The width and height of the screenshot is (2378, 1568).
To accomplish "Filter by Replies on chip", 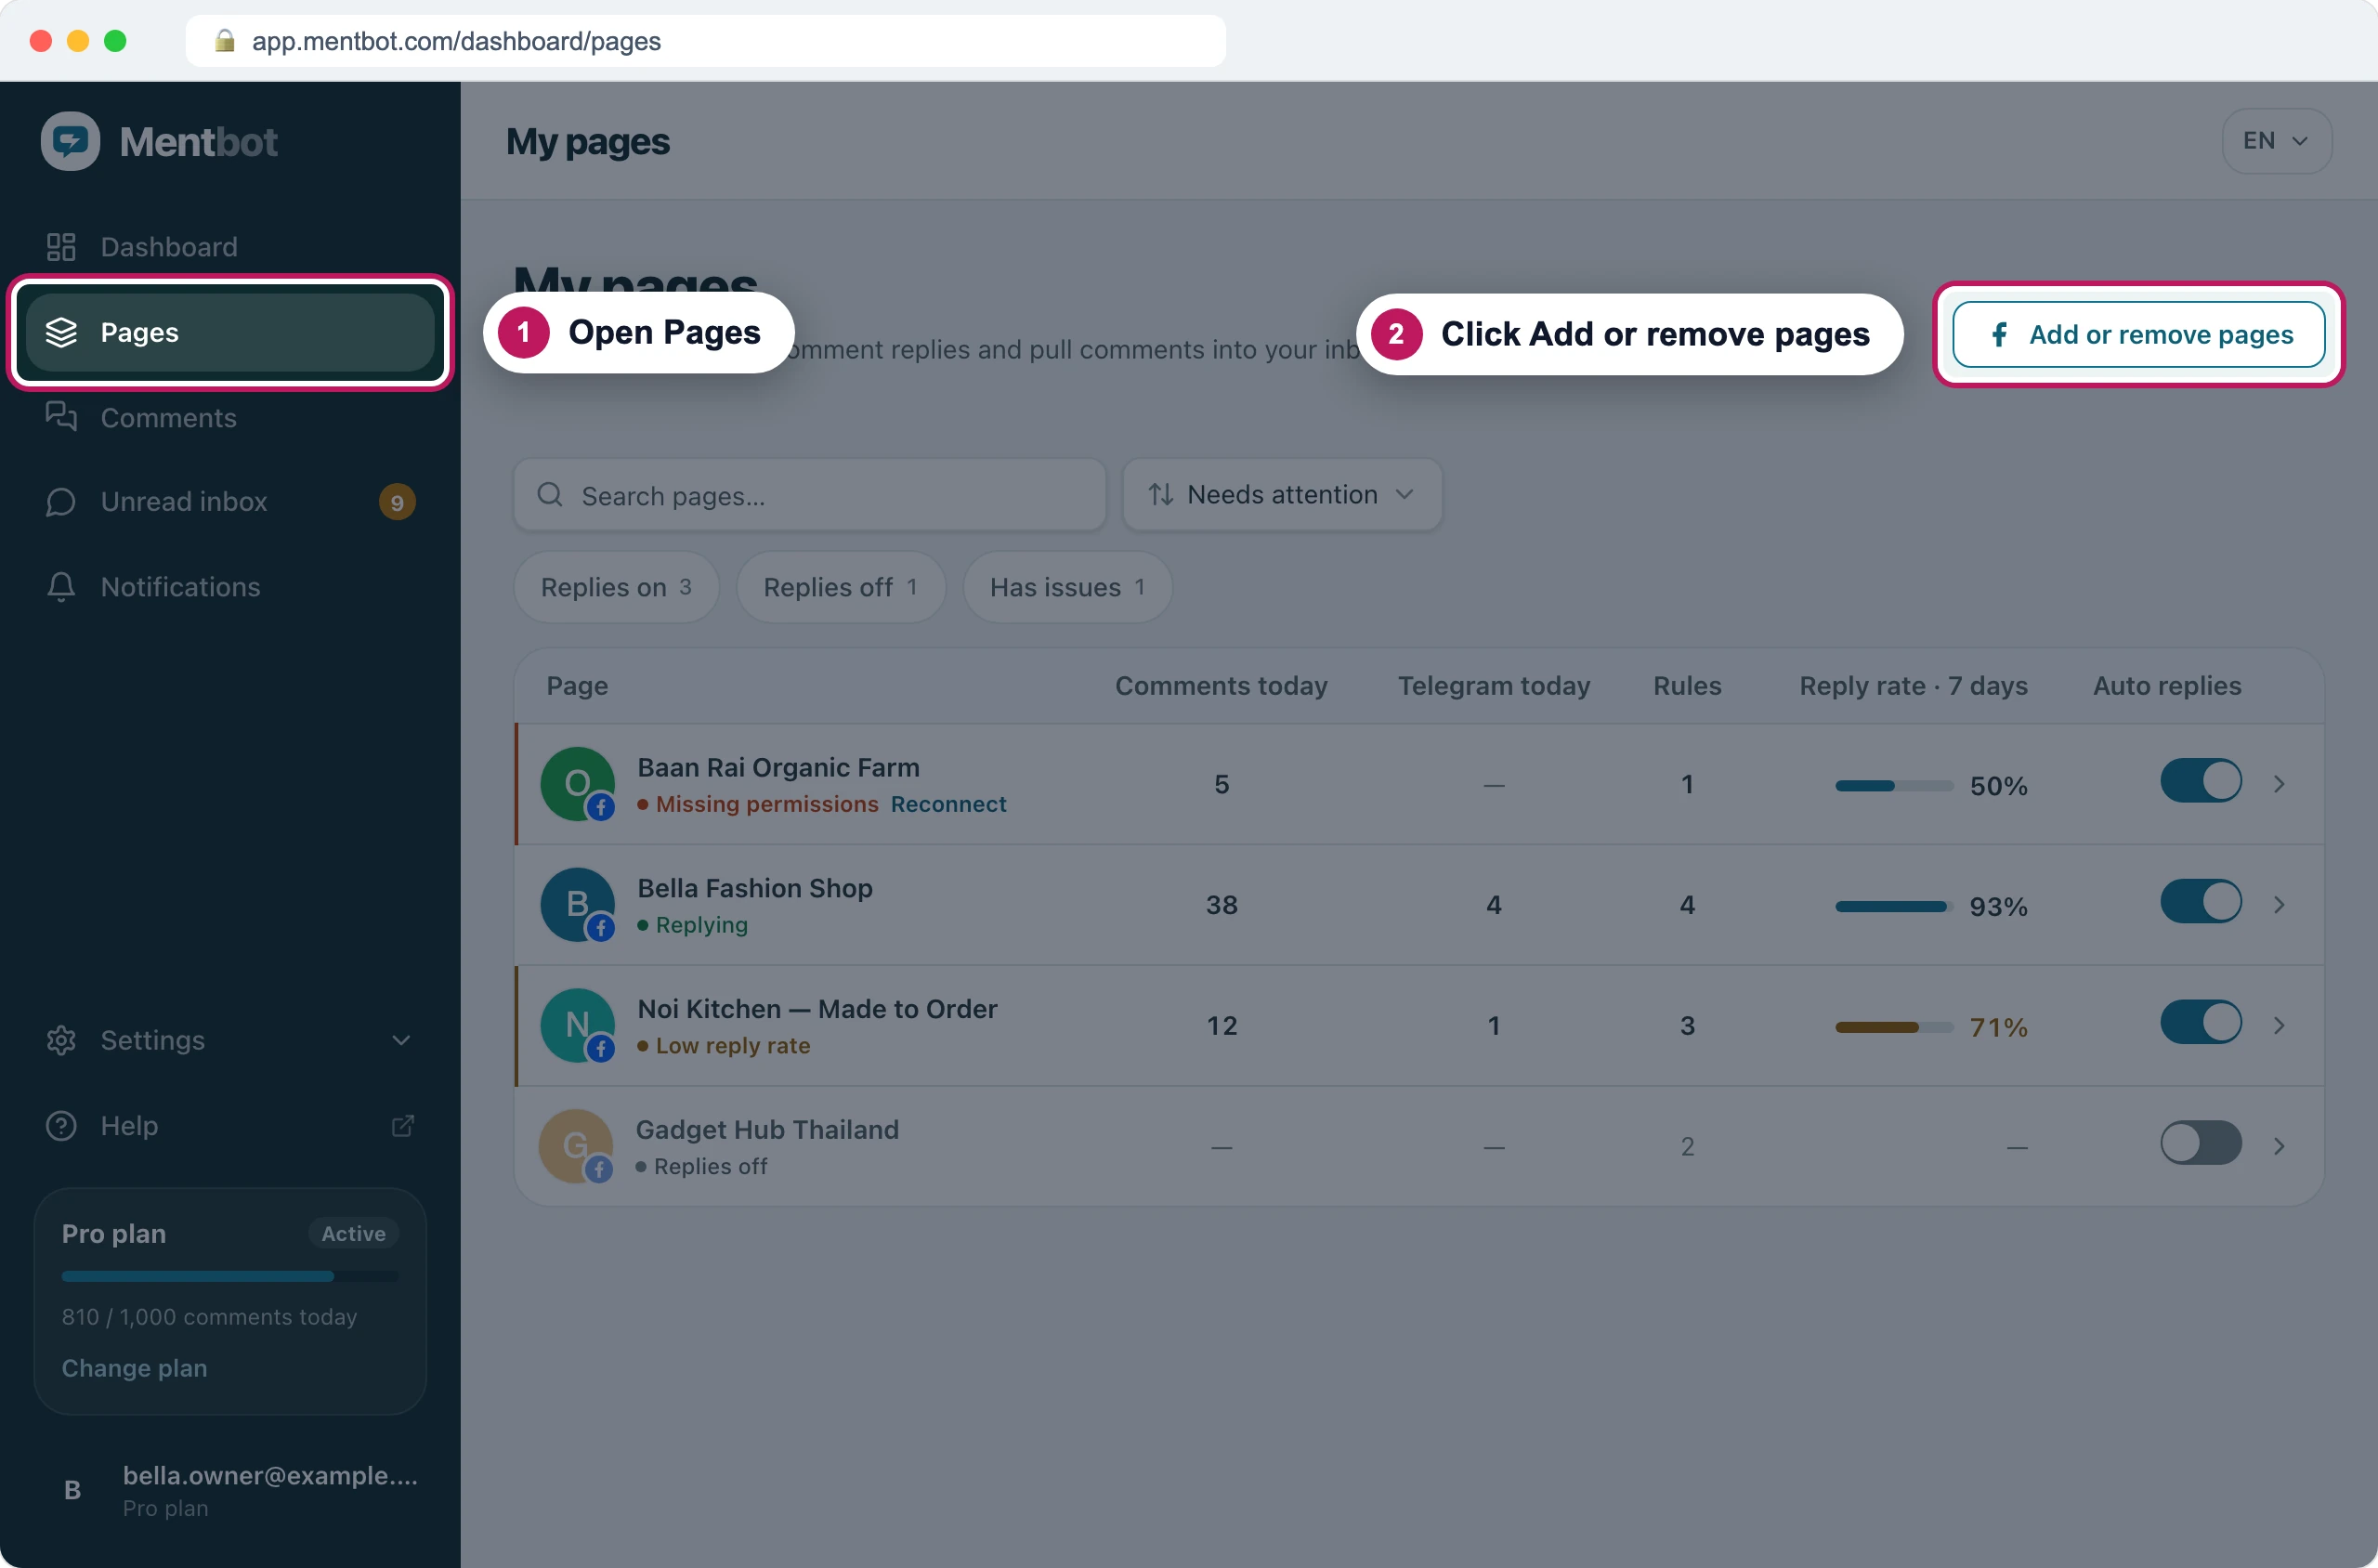I will [616, 587].
